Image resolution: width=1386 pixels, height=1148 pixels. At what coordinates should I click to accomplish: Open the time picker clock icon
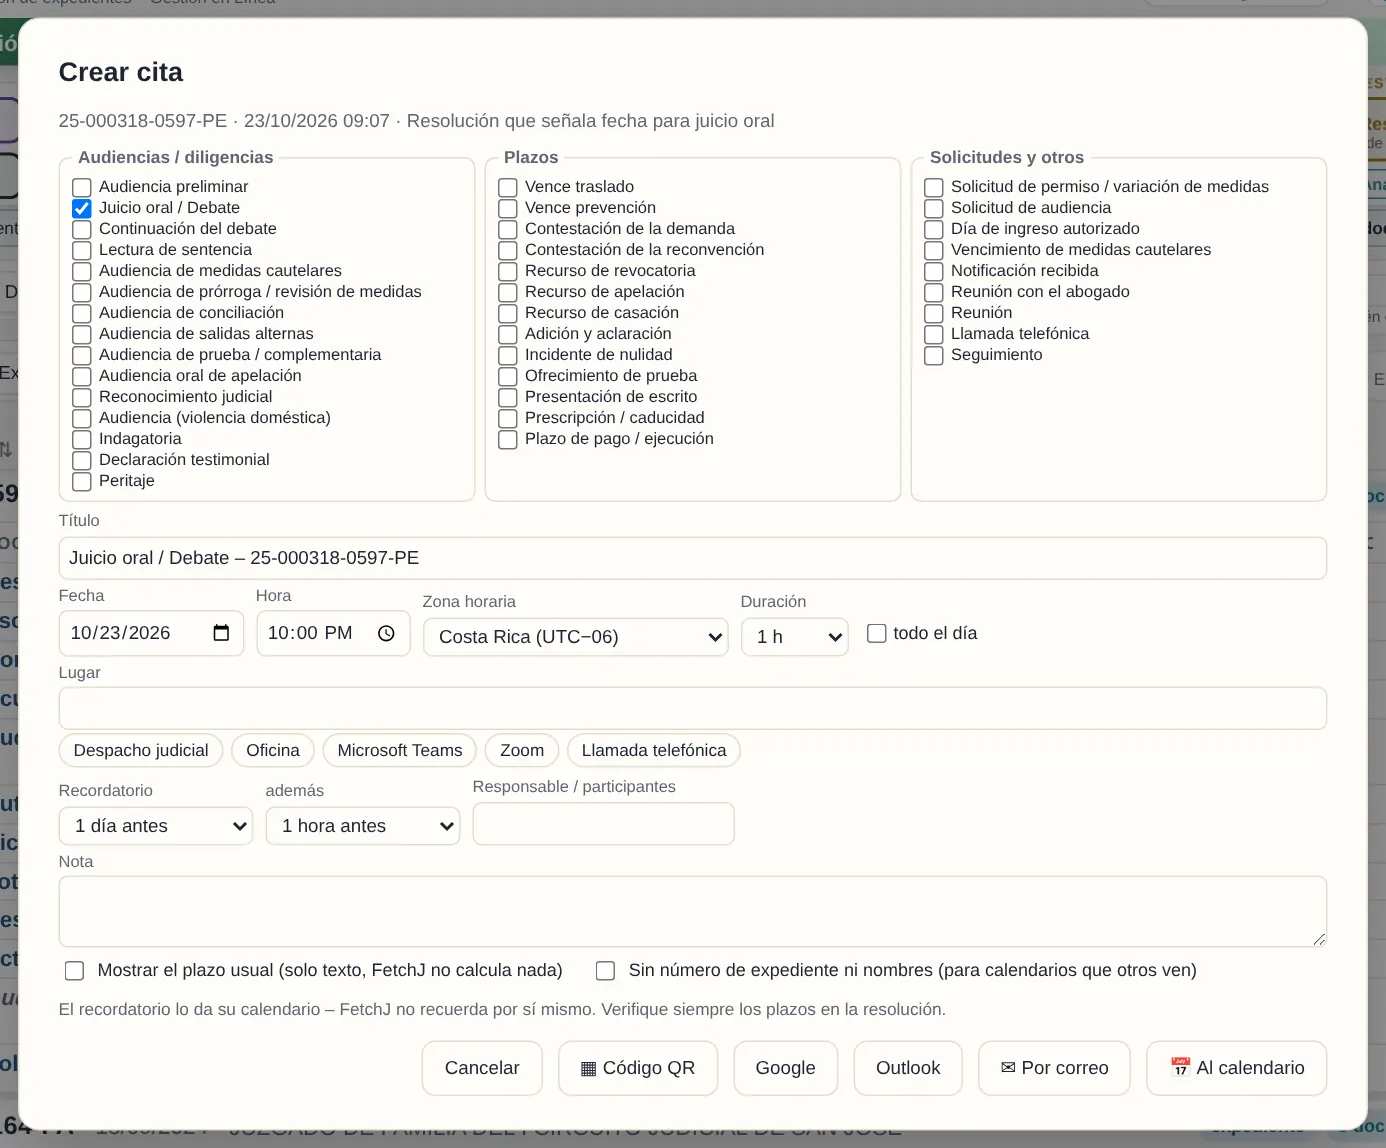click(x=386, y=633)
